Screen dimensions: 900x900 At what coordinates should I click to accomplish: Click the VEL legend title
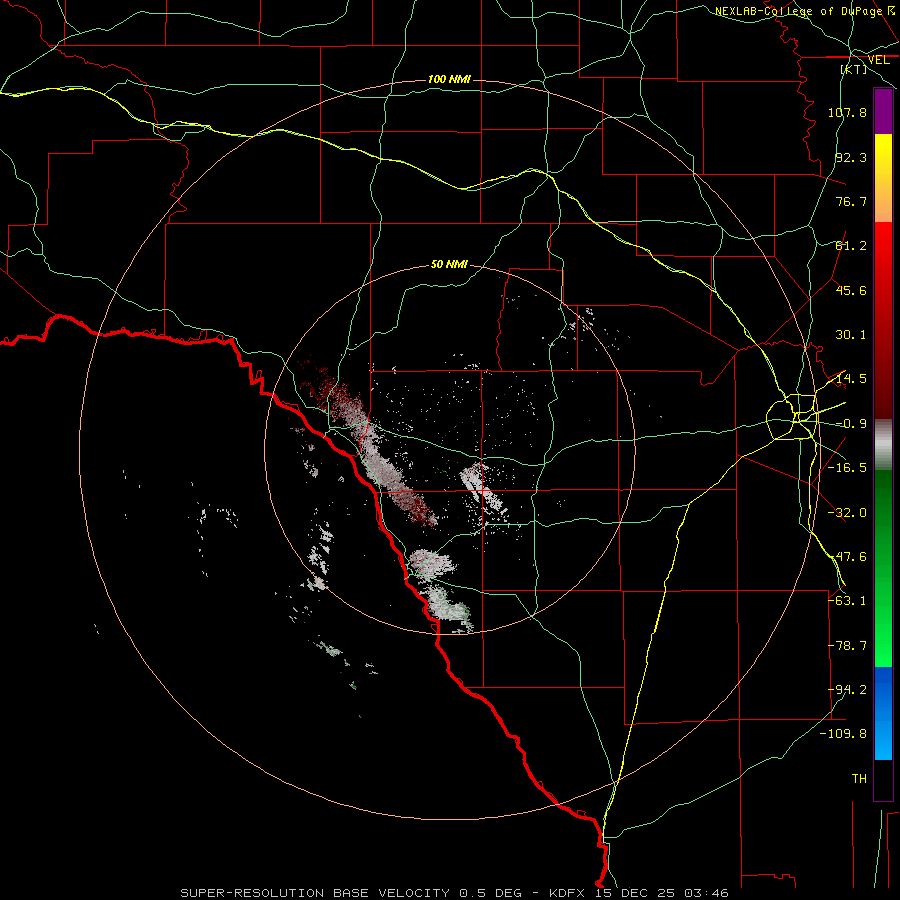click(878, 60)
